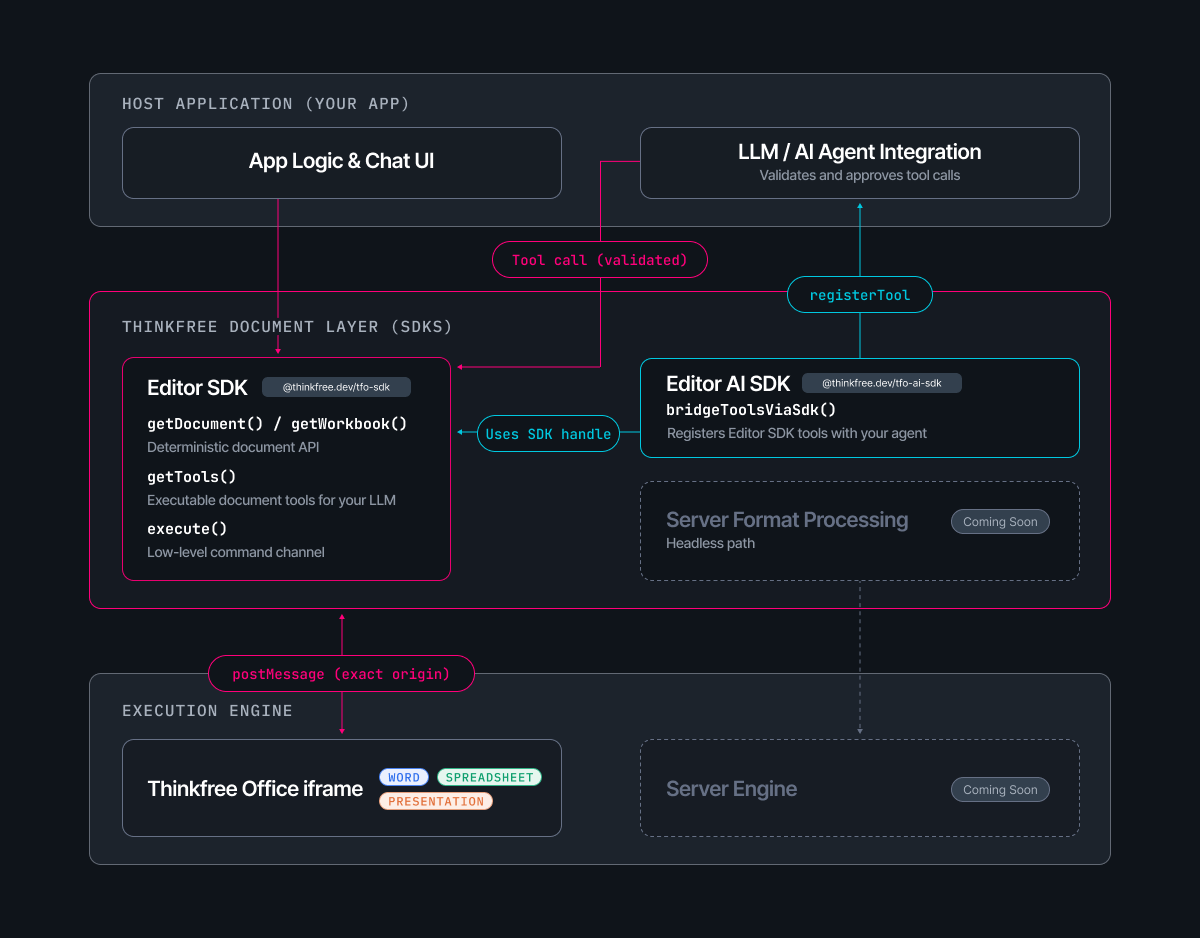
Task: Click the WORD tag
Action: pyautogui.click(x=404, y=777)
